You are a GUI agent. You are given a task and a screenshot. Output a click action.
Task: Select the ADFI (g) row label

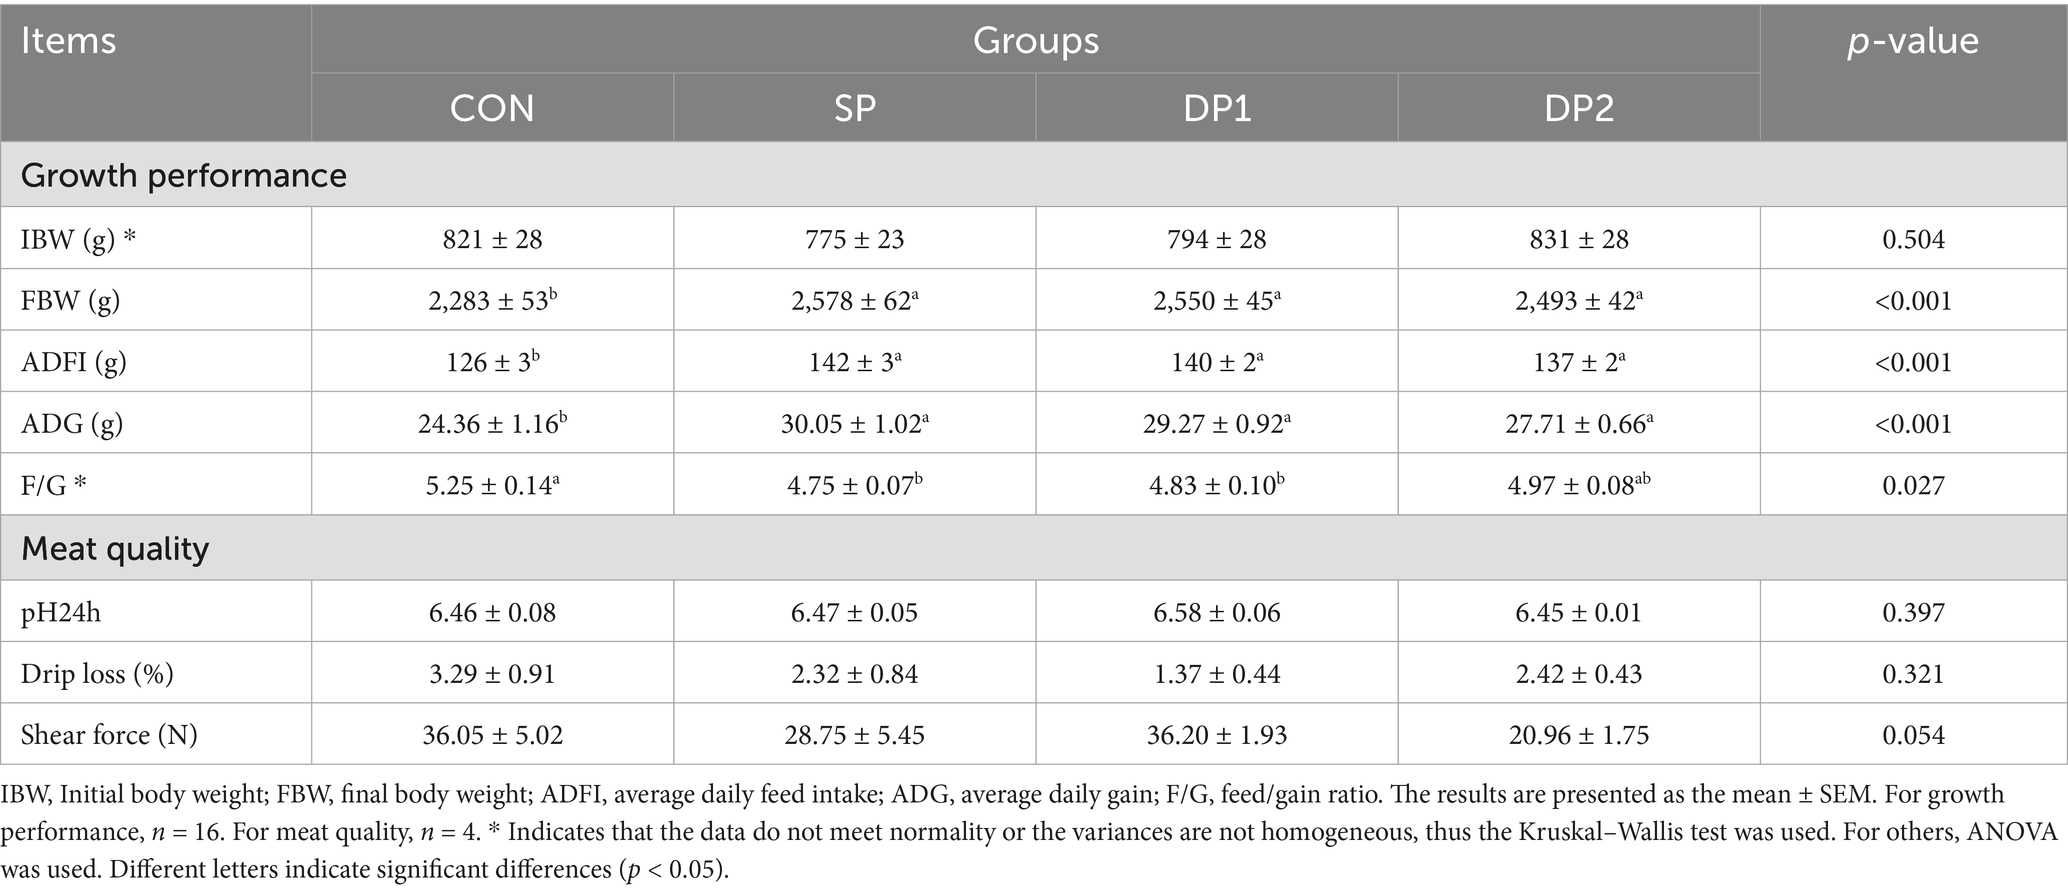pyautogui.click(x=74, y=362)
